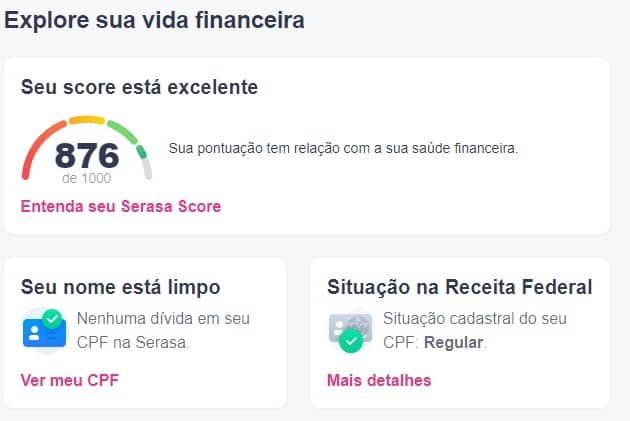Click the green checkmark on blue ID card
The height and width of the screenshot is (421, 630).
click(x=52, y=319)
